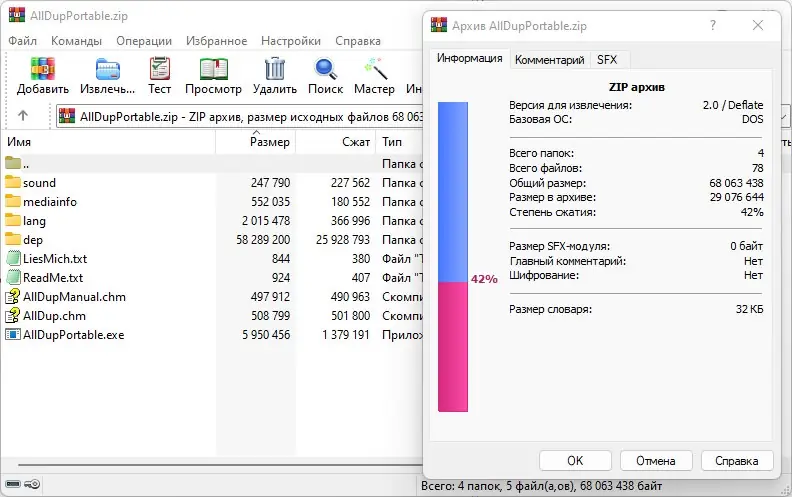Click the status bar total text
This screenshot has width=792, height=497.
pos(541,486)
